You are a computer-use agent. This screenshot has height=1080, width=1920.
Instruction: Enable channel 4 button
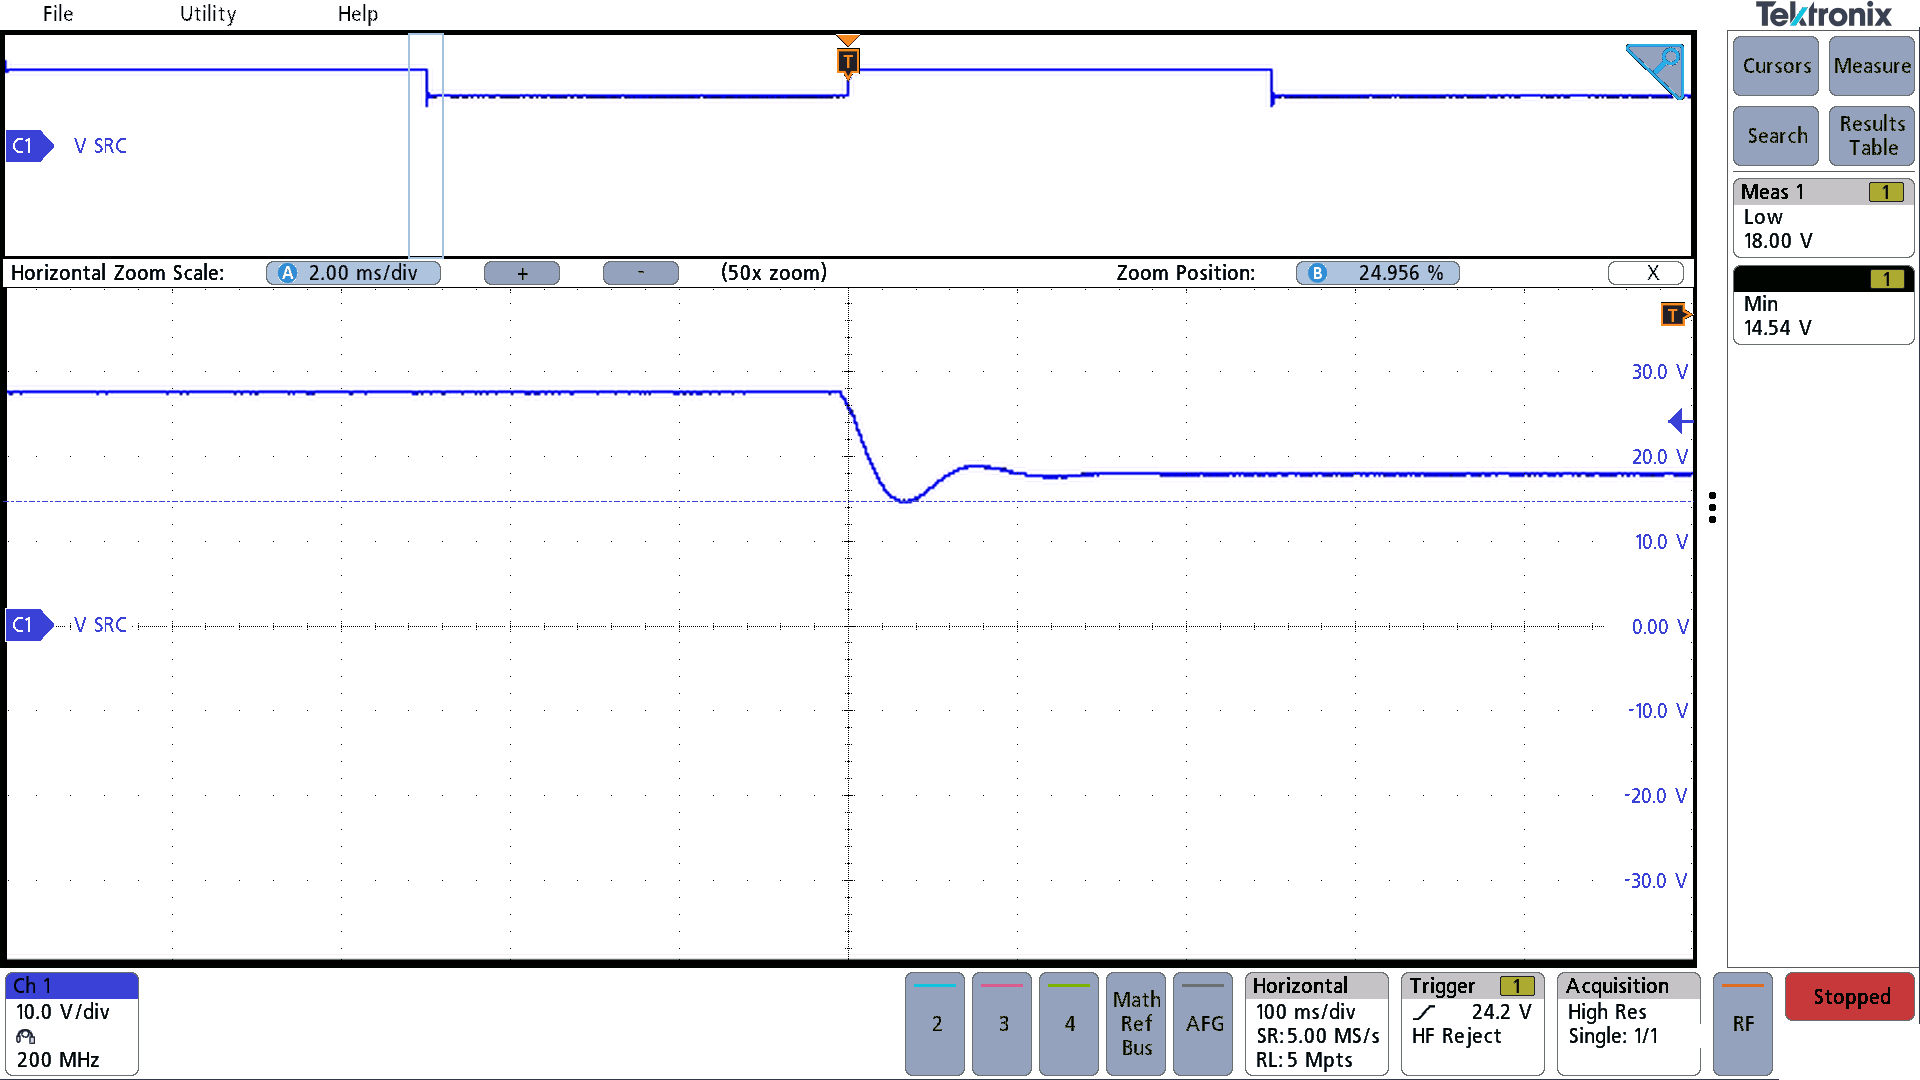click(1069, 1023)
